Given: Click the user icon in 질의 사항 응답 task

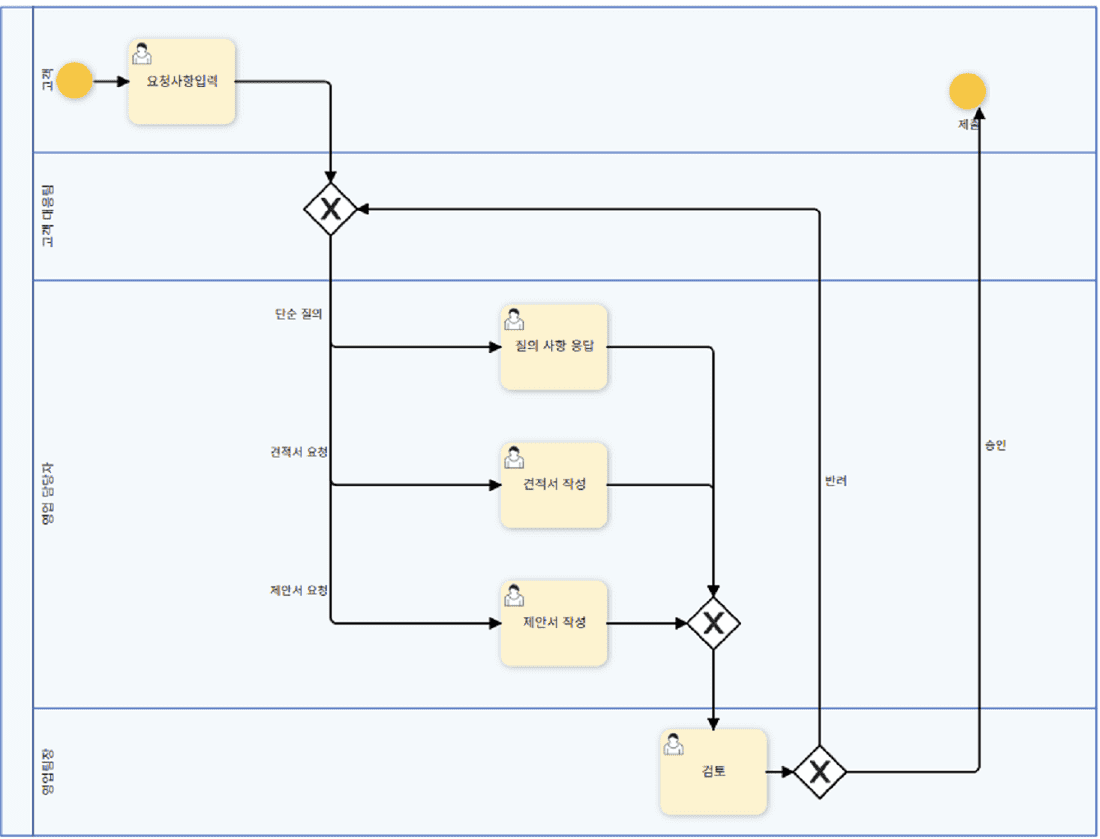Looking at the screenshot, I should click(514, 319).
